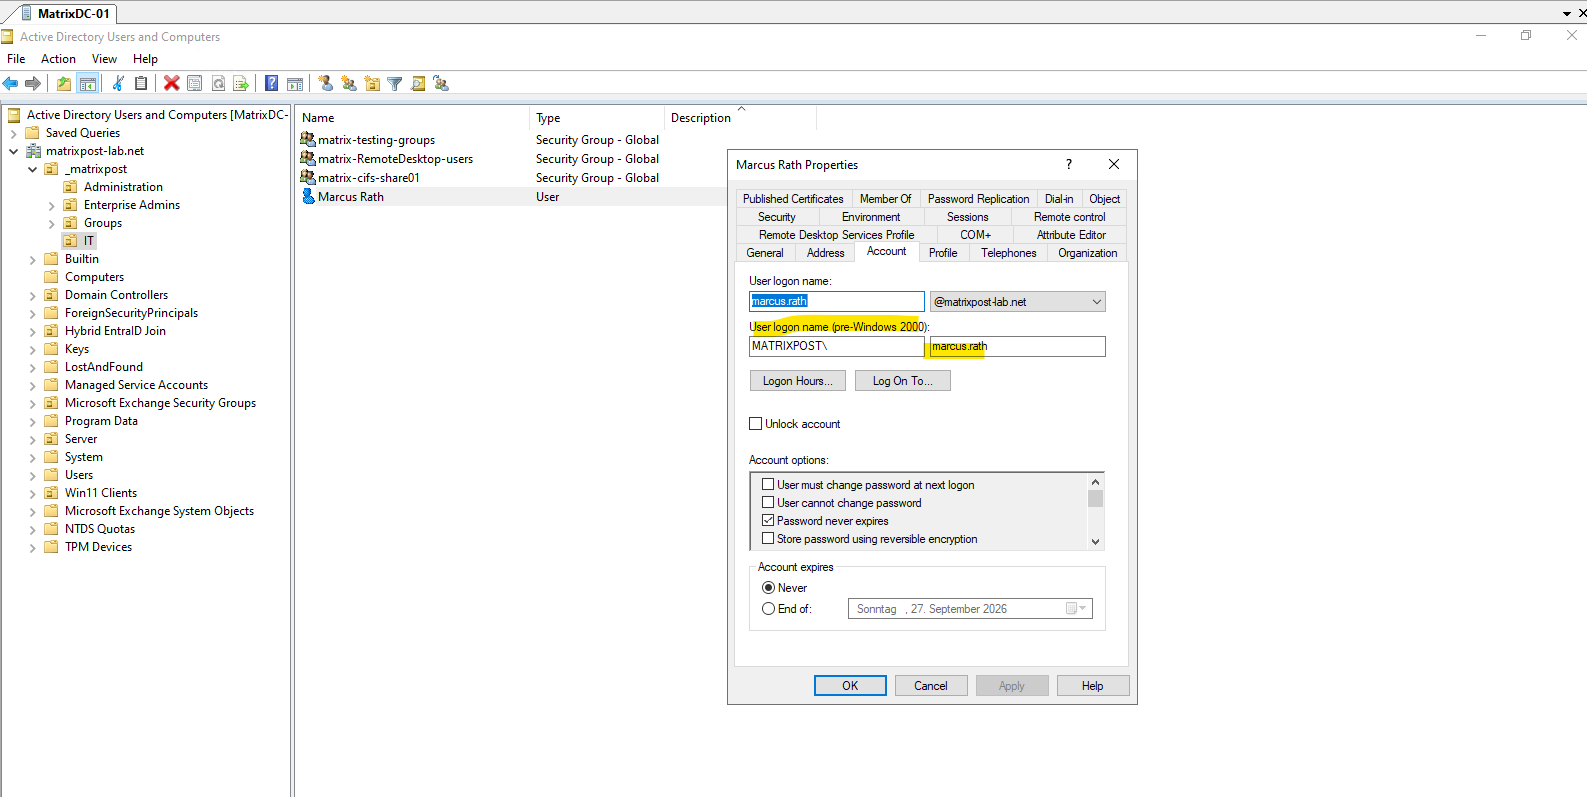Open the View menu
This screenshot has width=1587, height=797.
(104, 59)
